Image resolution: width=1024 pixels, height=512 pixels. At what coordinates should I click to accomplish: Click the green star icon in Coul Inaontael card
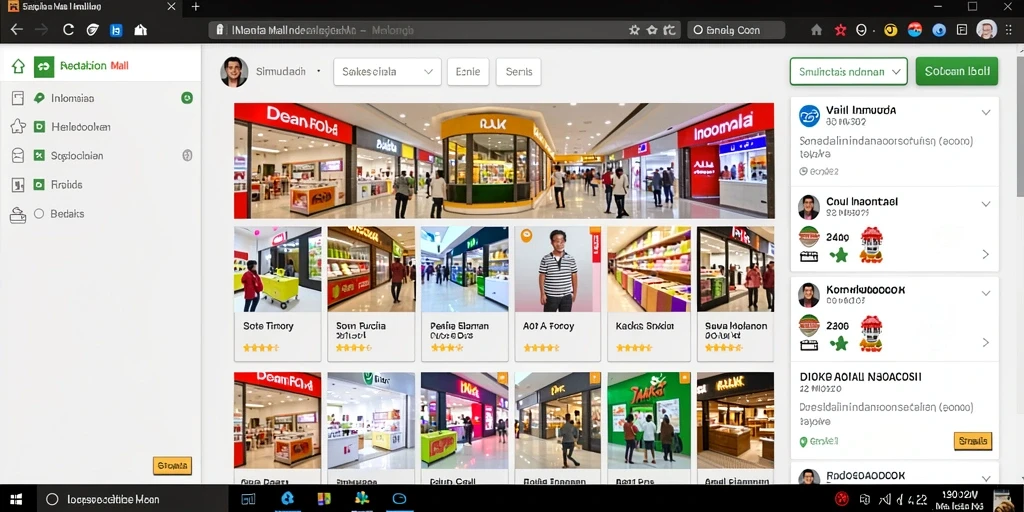[x=839, y=254]
